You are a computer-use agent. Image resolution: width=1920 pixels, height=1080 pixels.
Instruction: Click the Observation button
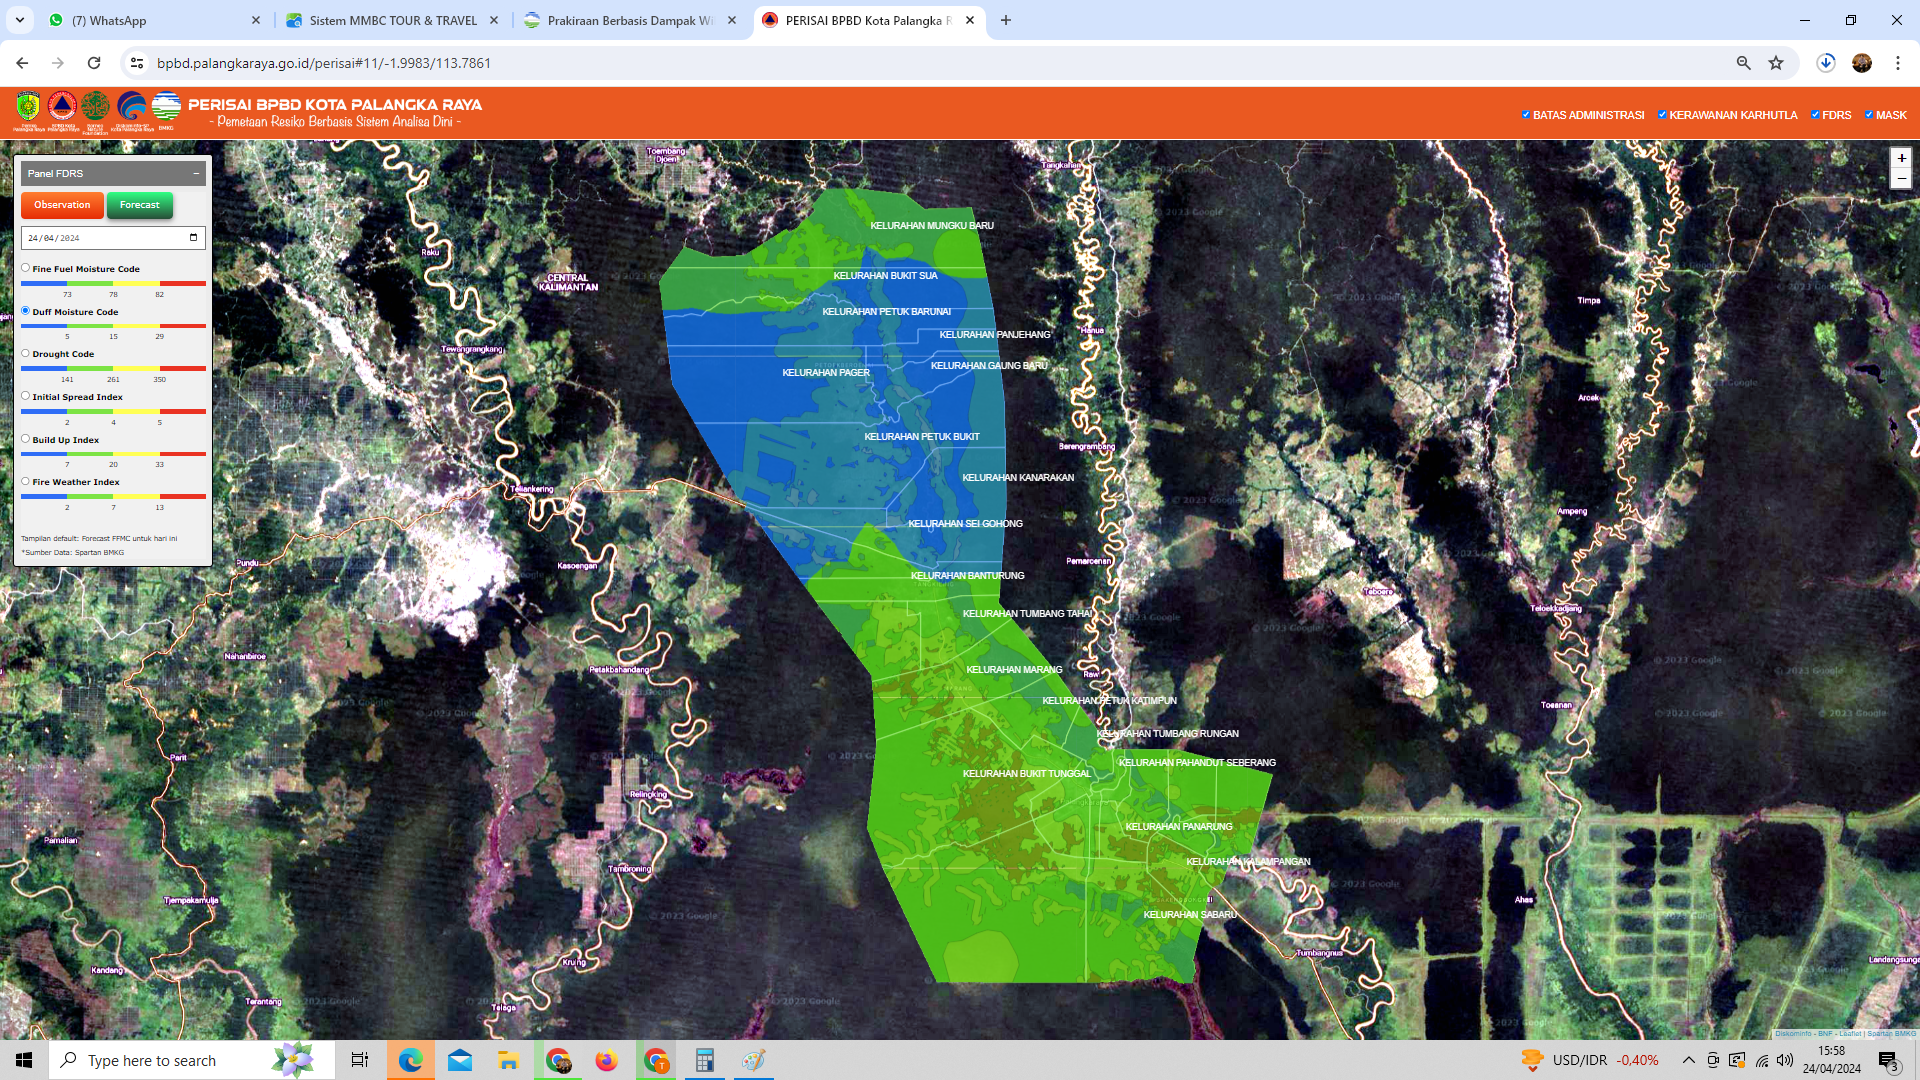[x=62, y=205]
